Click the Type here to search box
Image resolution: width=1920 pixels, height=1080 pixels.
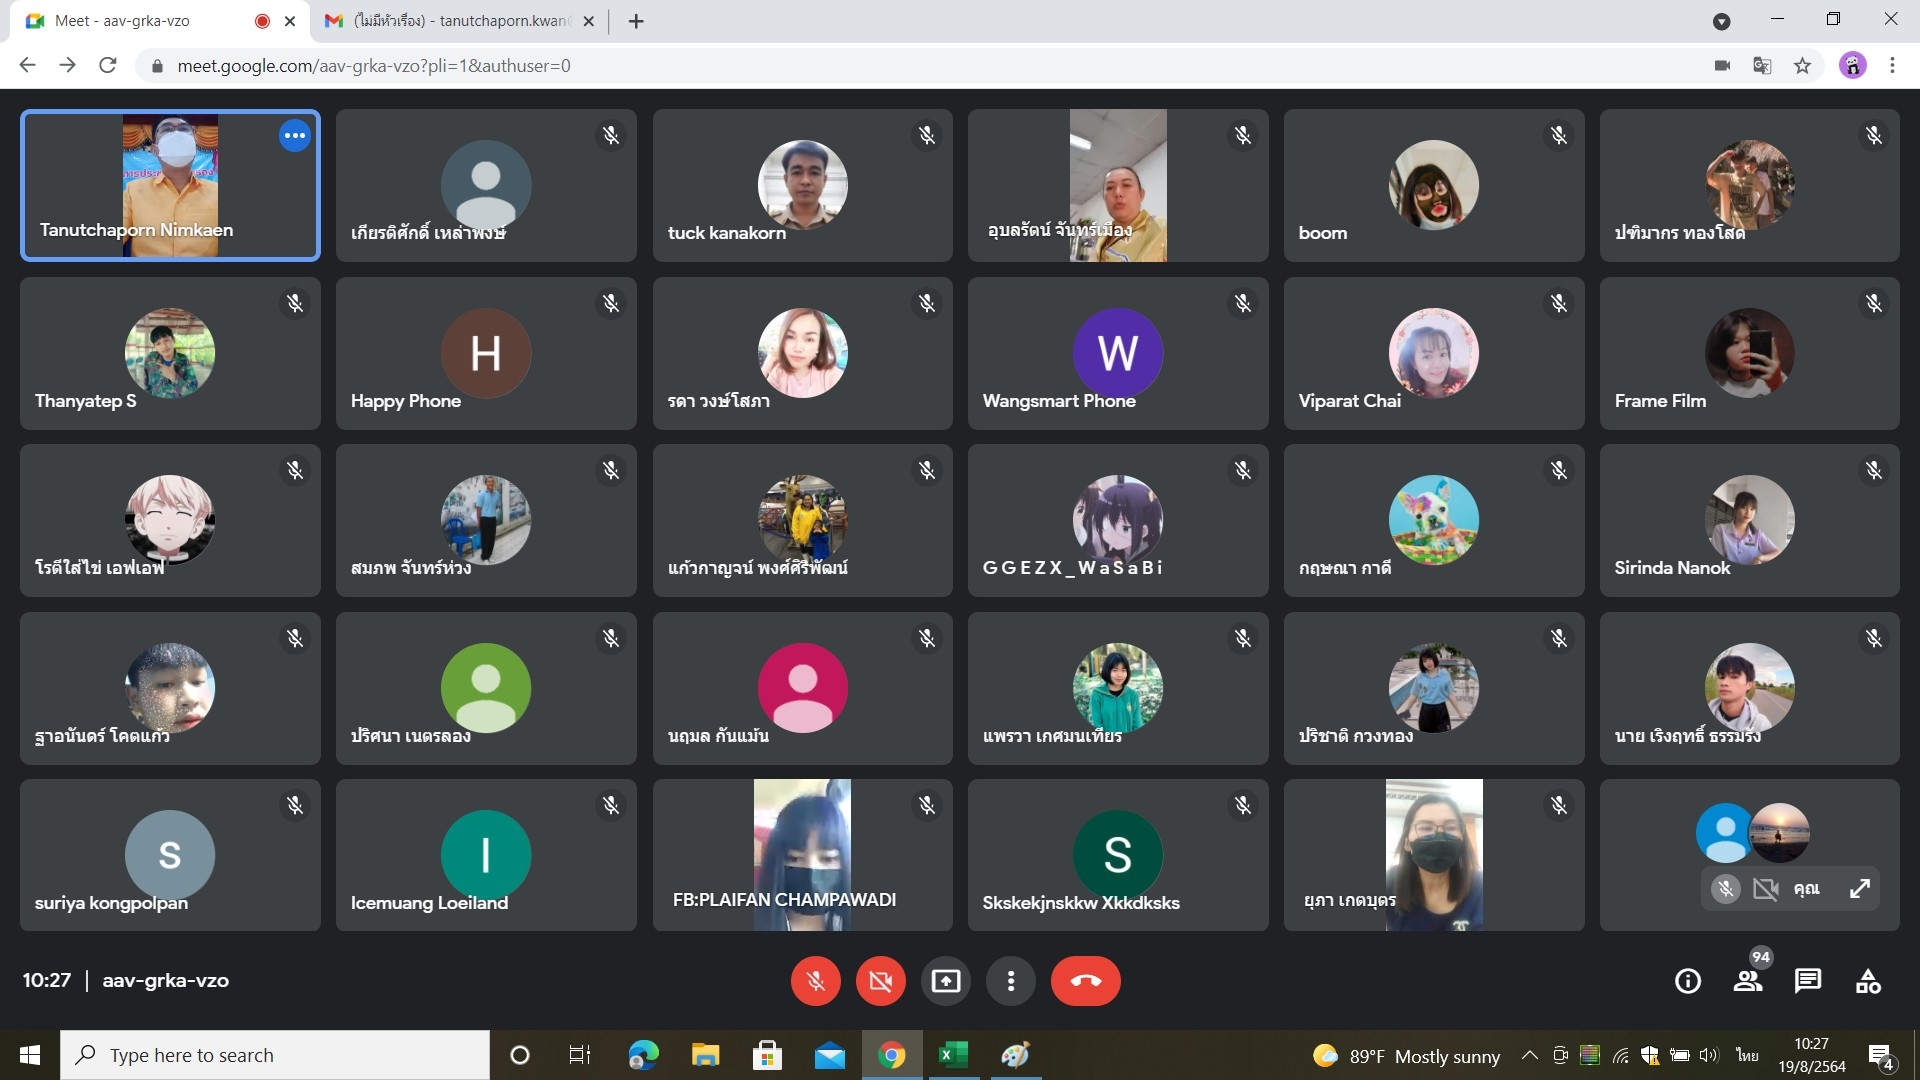[275, 1055]
